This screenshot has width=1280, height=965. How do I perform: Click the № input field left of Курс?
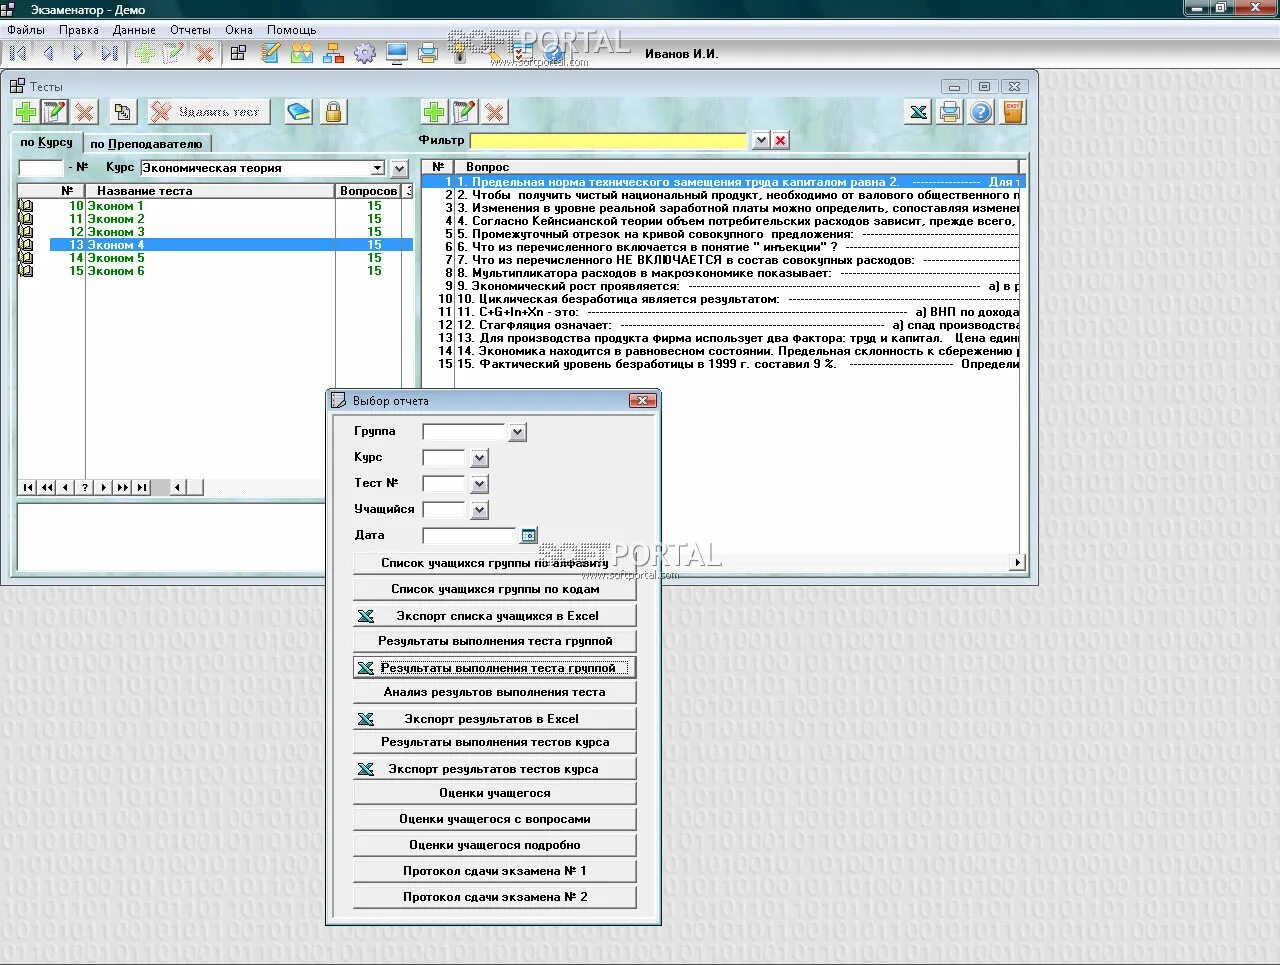41,168
